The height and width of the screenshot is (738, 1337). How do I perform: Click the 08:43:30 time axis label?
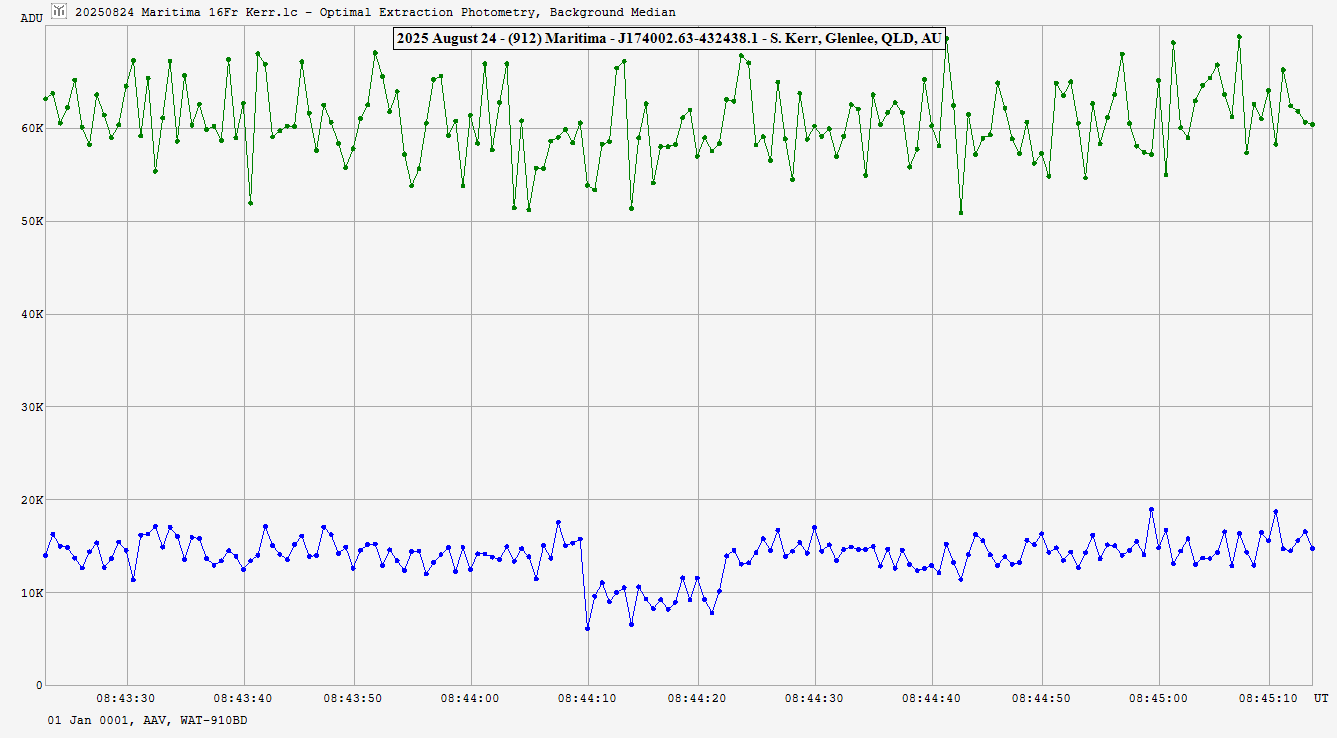point(126,698)
